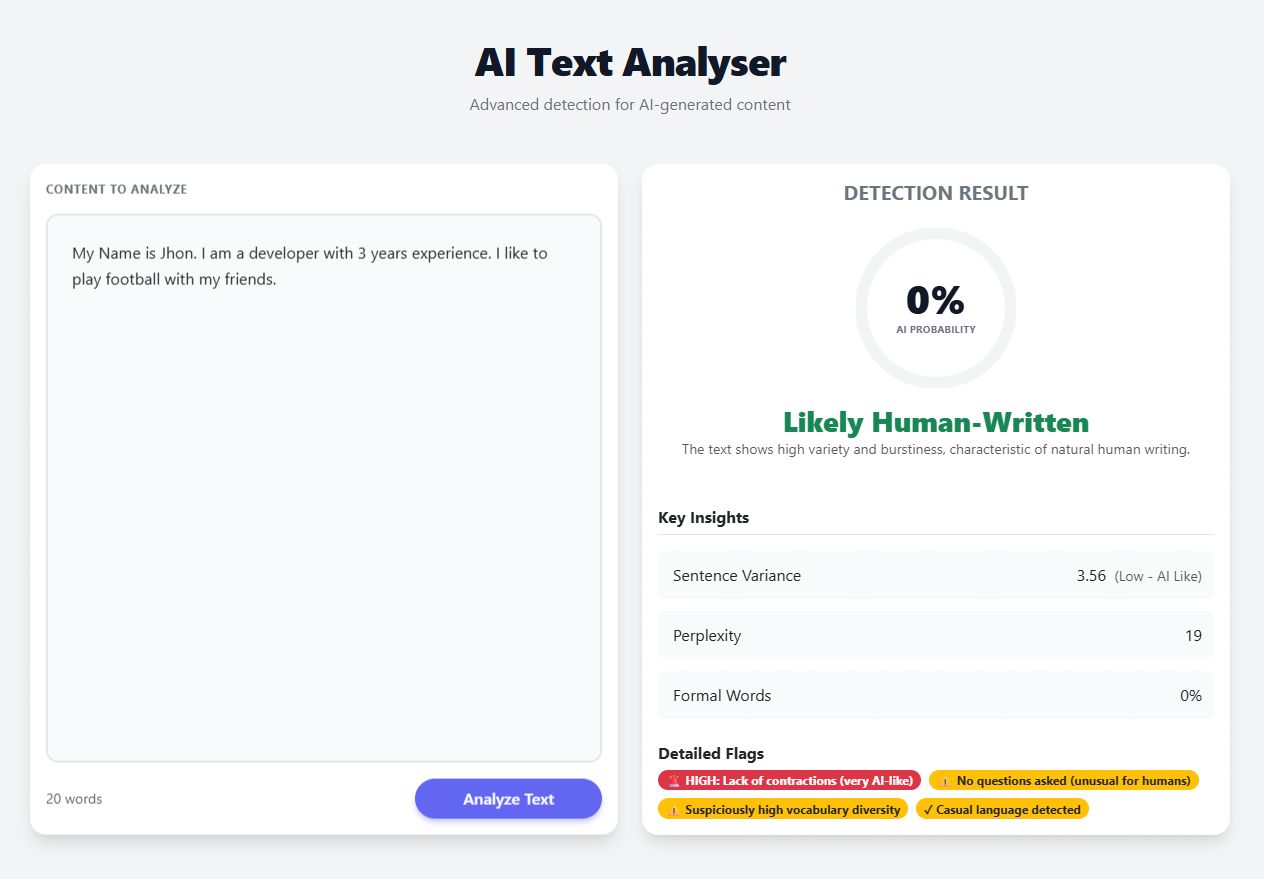The height and width of the screenshot is (879, 1264).
Task: Click the siren icon on the HIGH flag
Action: tap(675, 781)
